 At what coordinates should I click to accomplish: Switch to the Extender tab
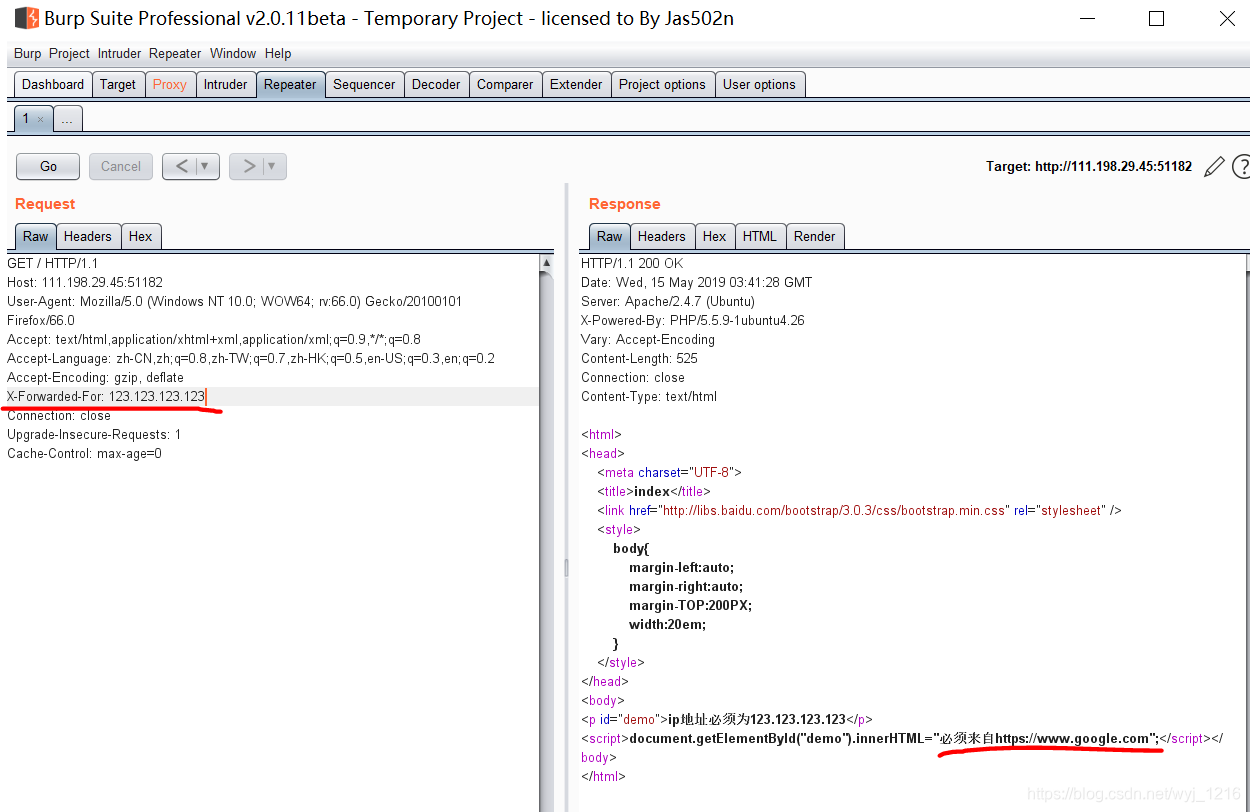coord(576,85)
